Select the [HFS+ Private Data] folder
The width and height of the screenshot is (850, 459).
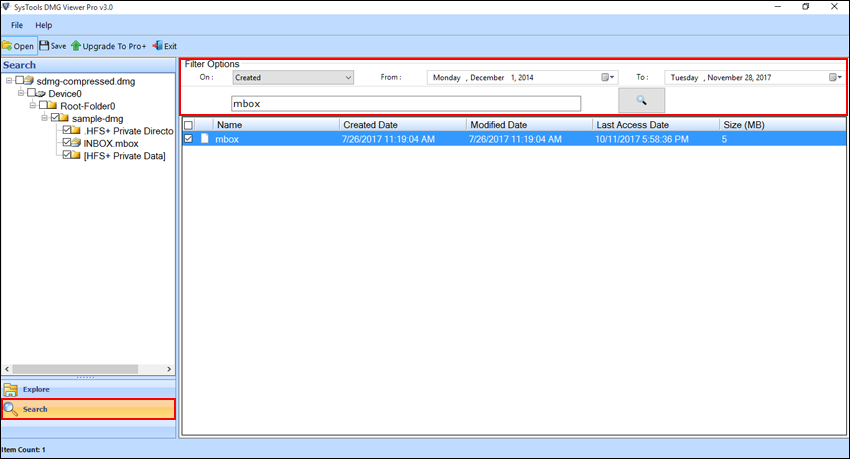pos(124,156)
